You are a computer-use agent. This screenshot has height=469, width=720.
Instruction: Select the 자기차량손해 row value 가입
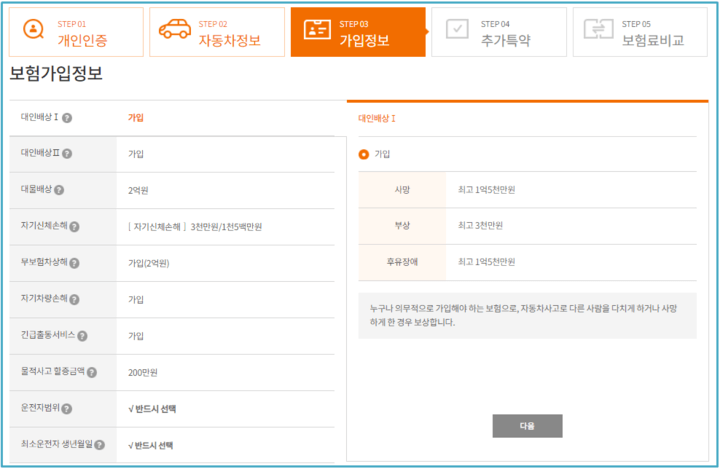(136, 299)
